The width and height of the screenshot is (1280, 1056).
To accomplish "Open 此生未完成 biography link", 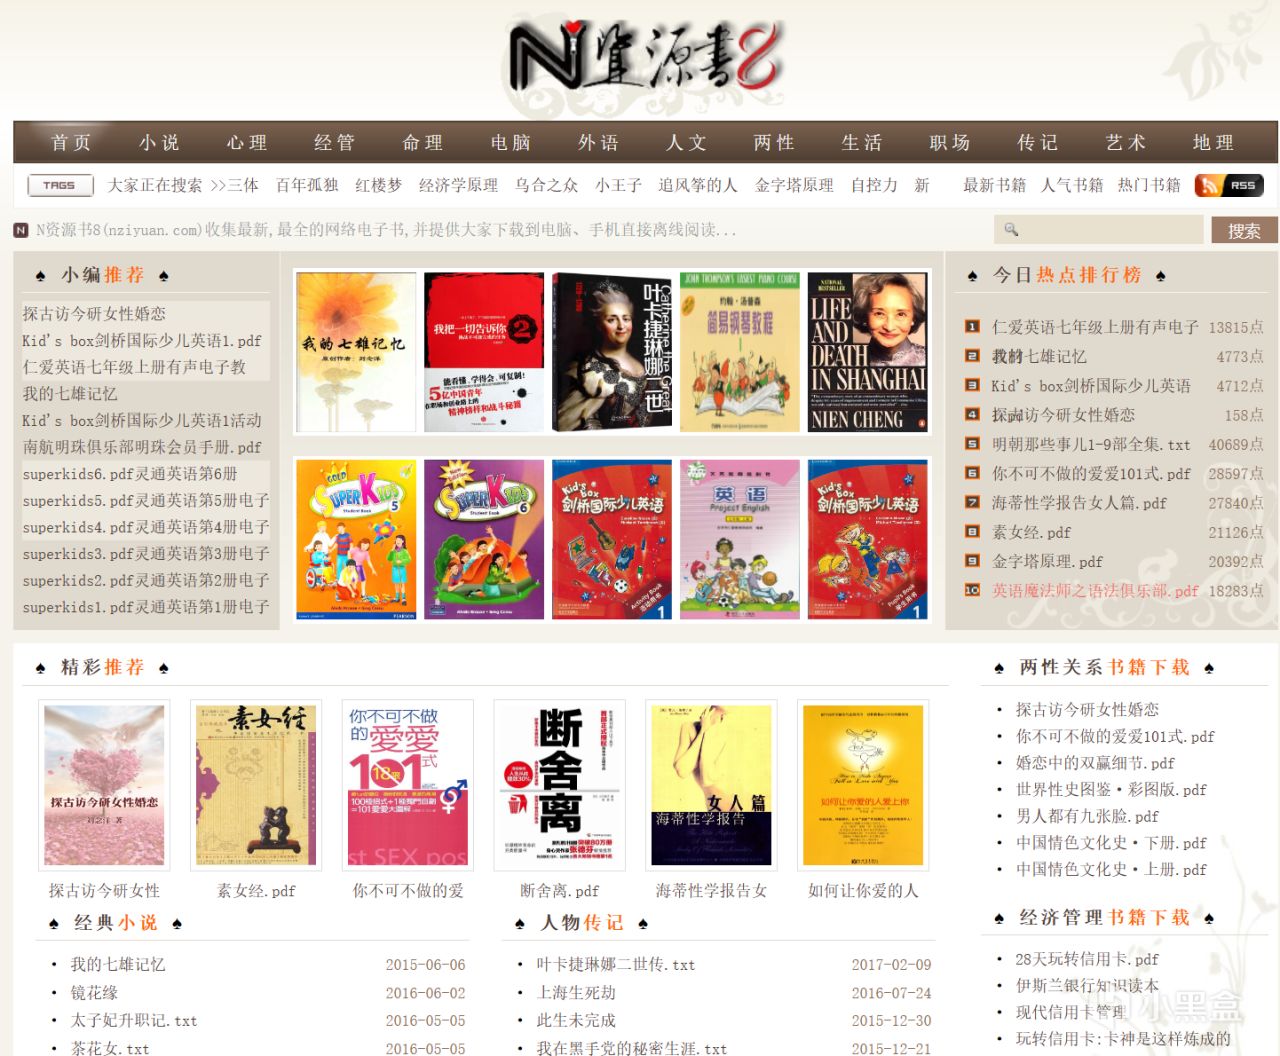I will coord(576,1021).
